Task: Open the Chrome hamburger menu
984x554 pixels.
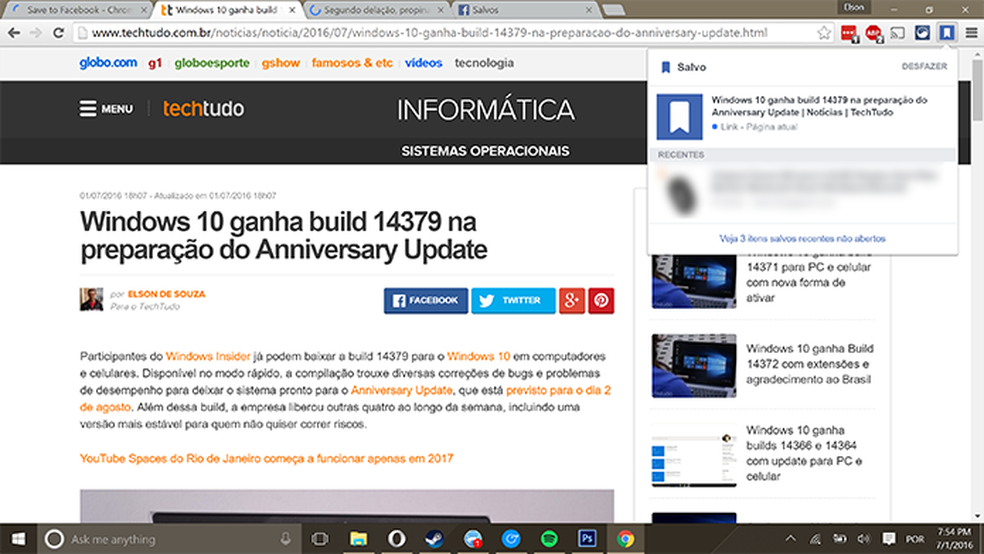Action: click(971, 33)
